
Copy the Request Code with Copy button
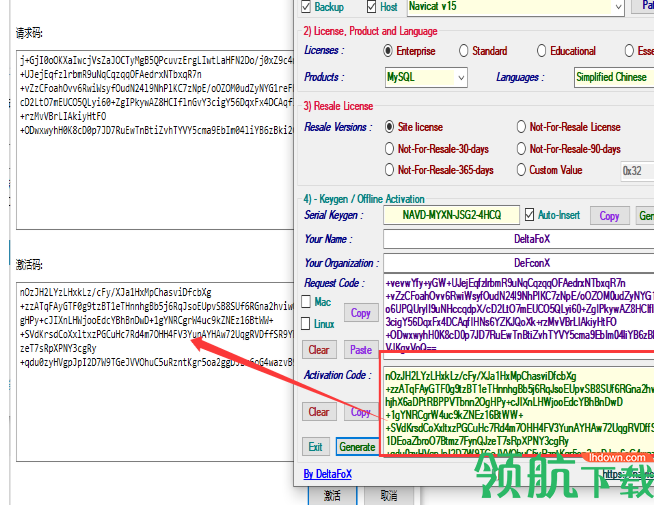(x=361, y=313)
